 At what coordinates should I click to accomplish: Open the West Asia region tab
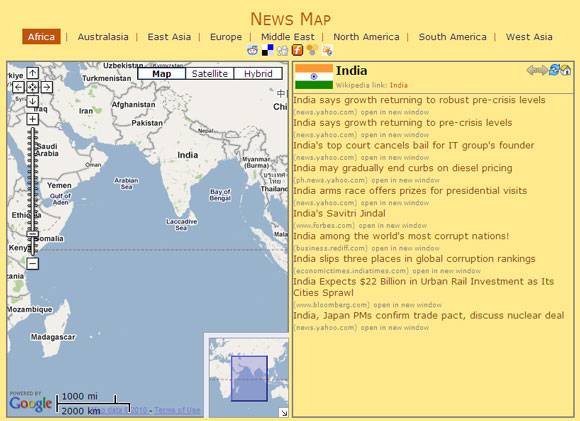tap(529, 37)
